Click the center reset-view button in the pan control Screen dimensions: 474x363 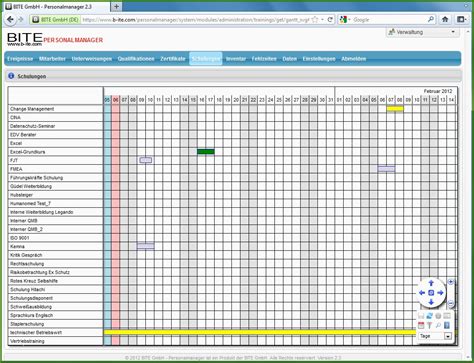tap(431, 293)
